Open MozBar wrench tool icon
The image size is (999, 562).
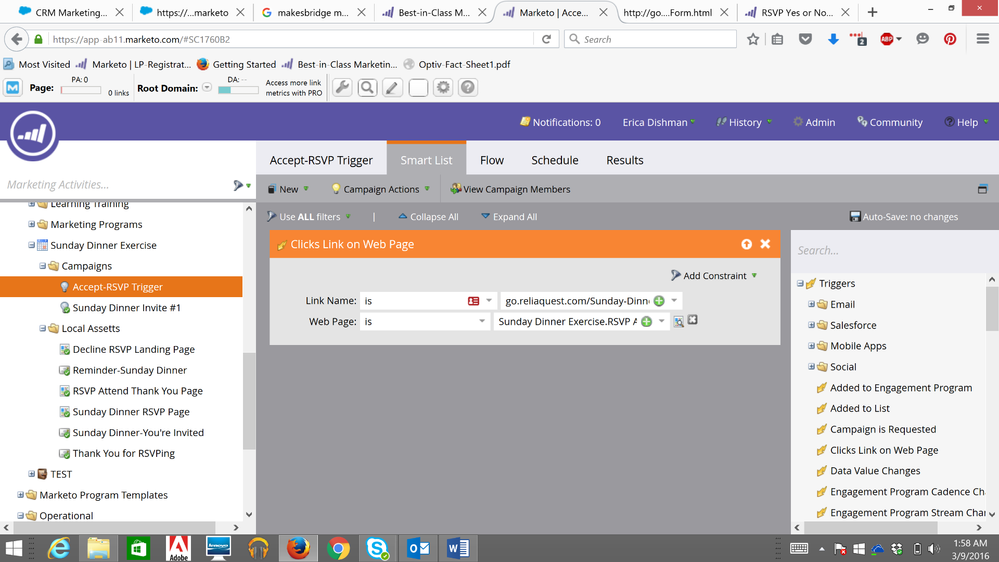(342, 87)
